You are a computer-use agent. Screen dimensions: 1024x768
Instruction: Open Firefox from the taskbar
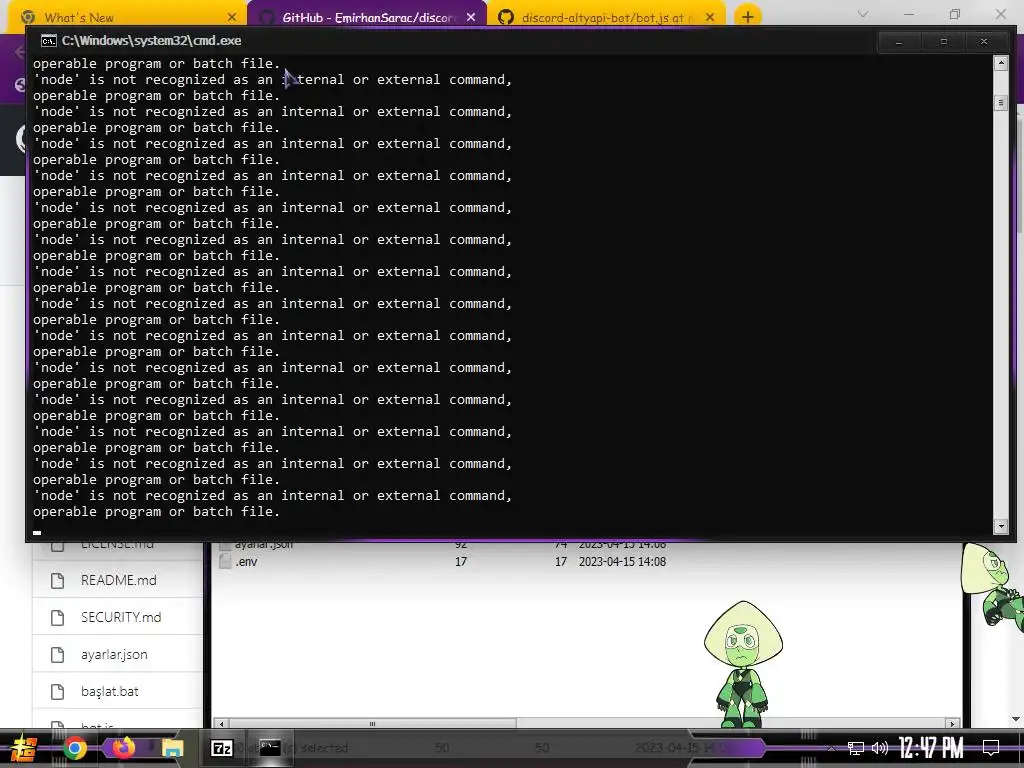click(123, 747)
